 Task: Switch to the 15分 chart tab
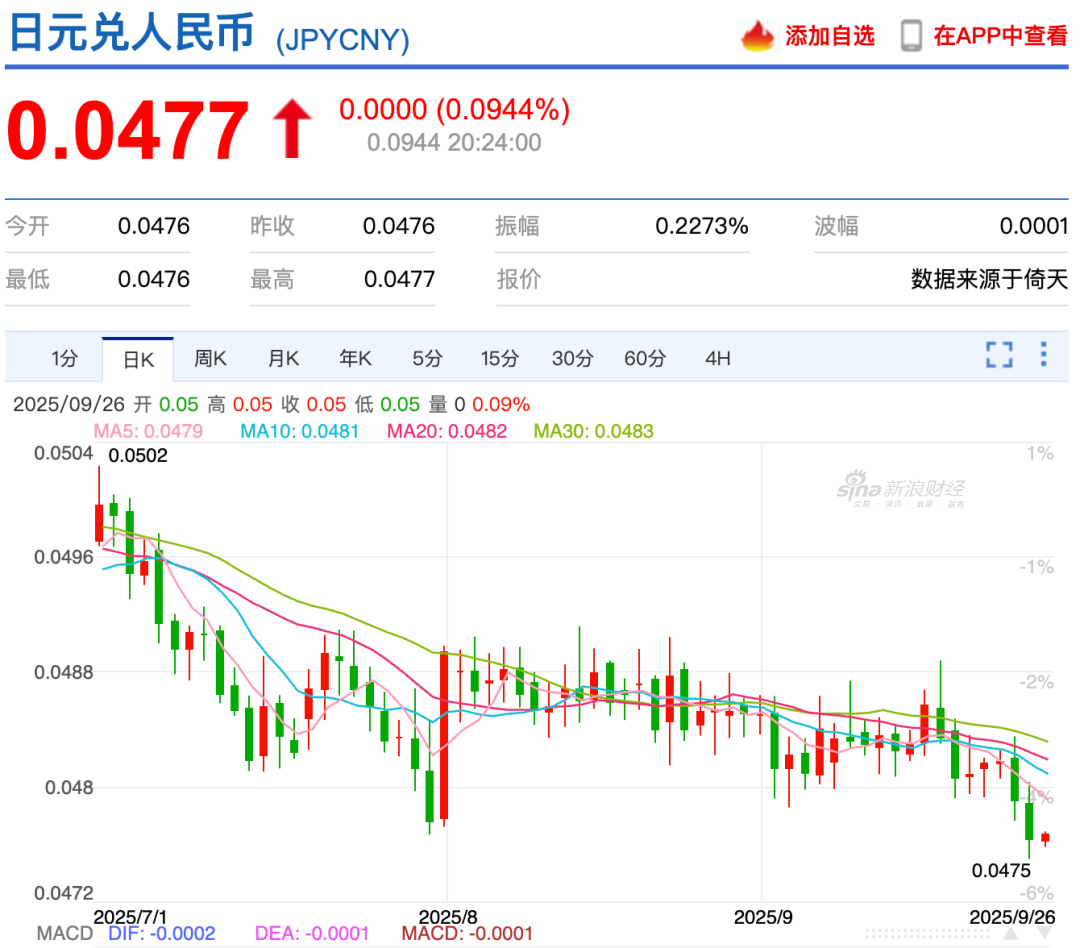click(499, 358)
